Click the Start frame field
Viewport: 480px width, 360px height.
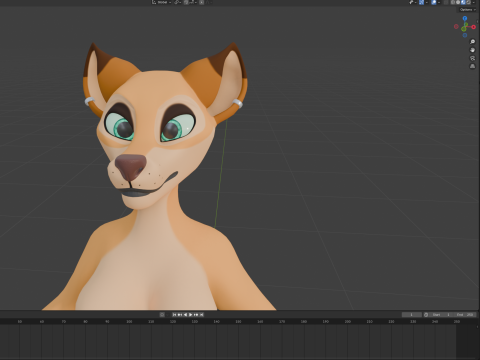(441, 315)
